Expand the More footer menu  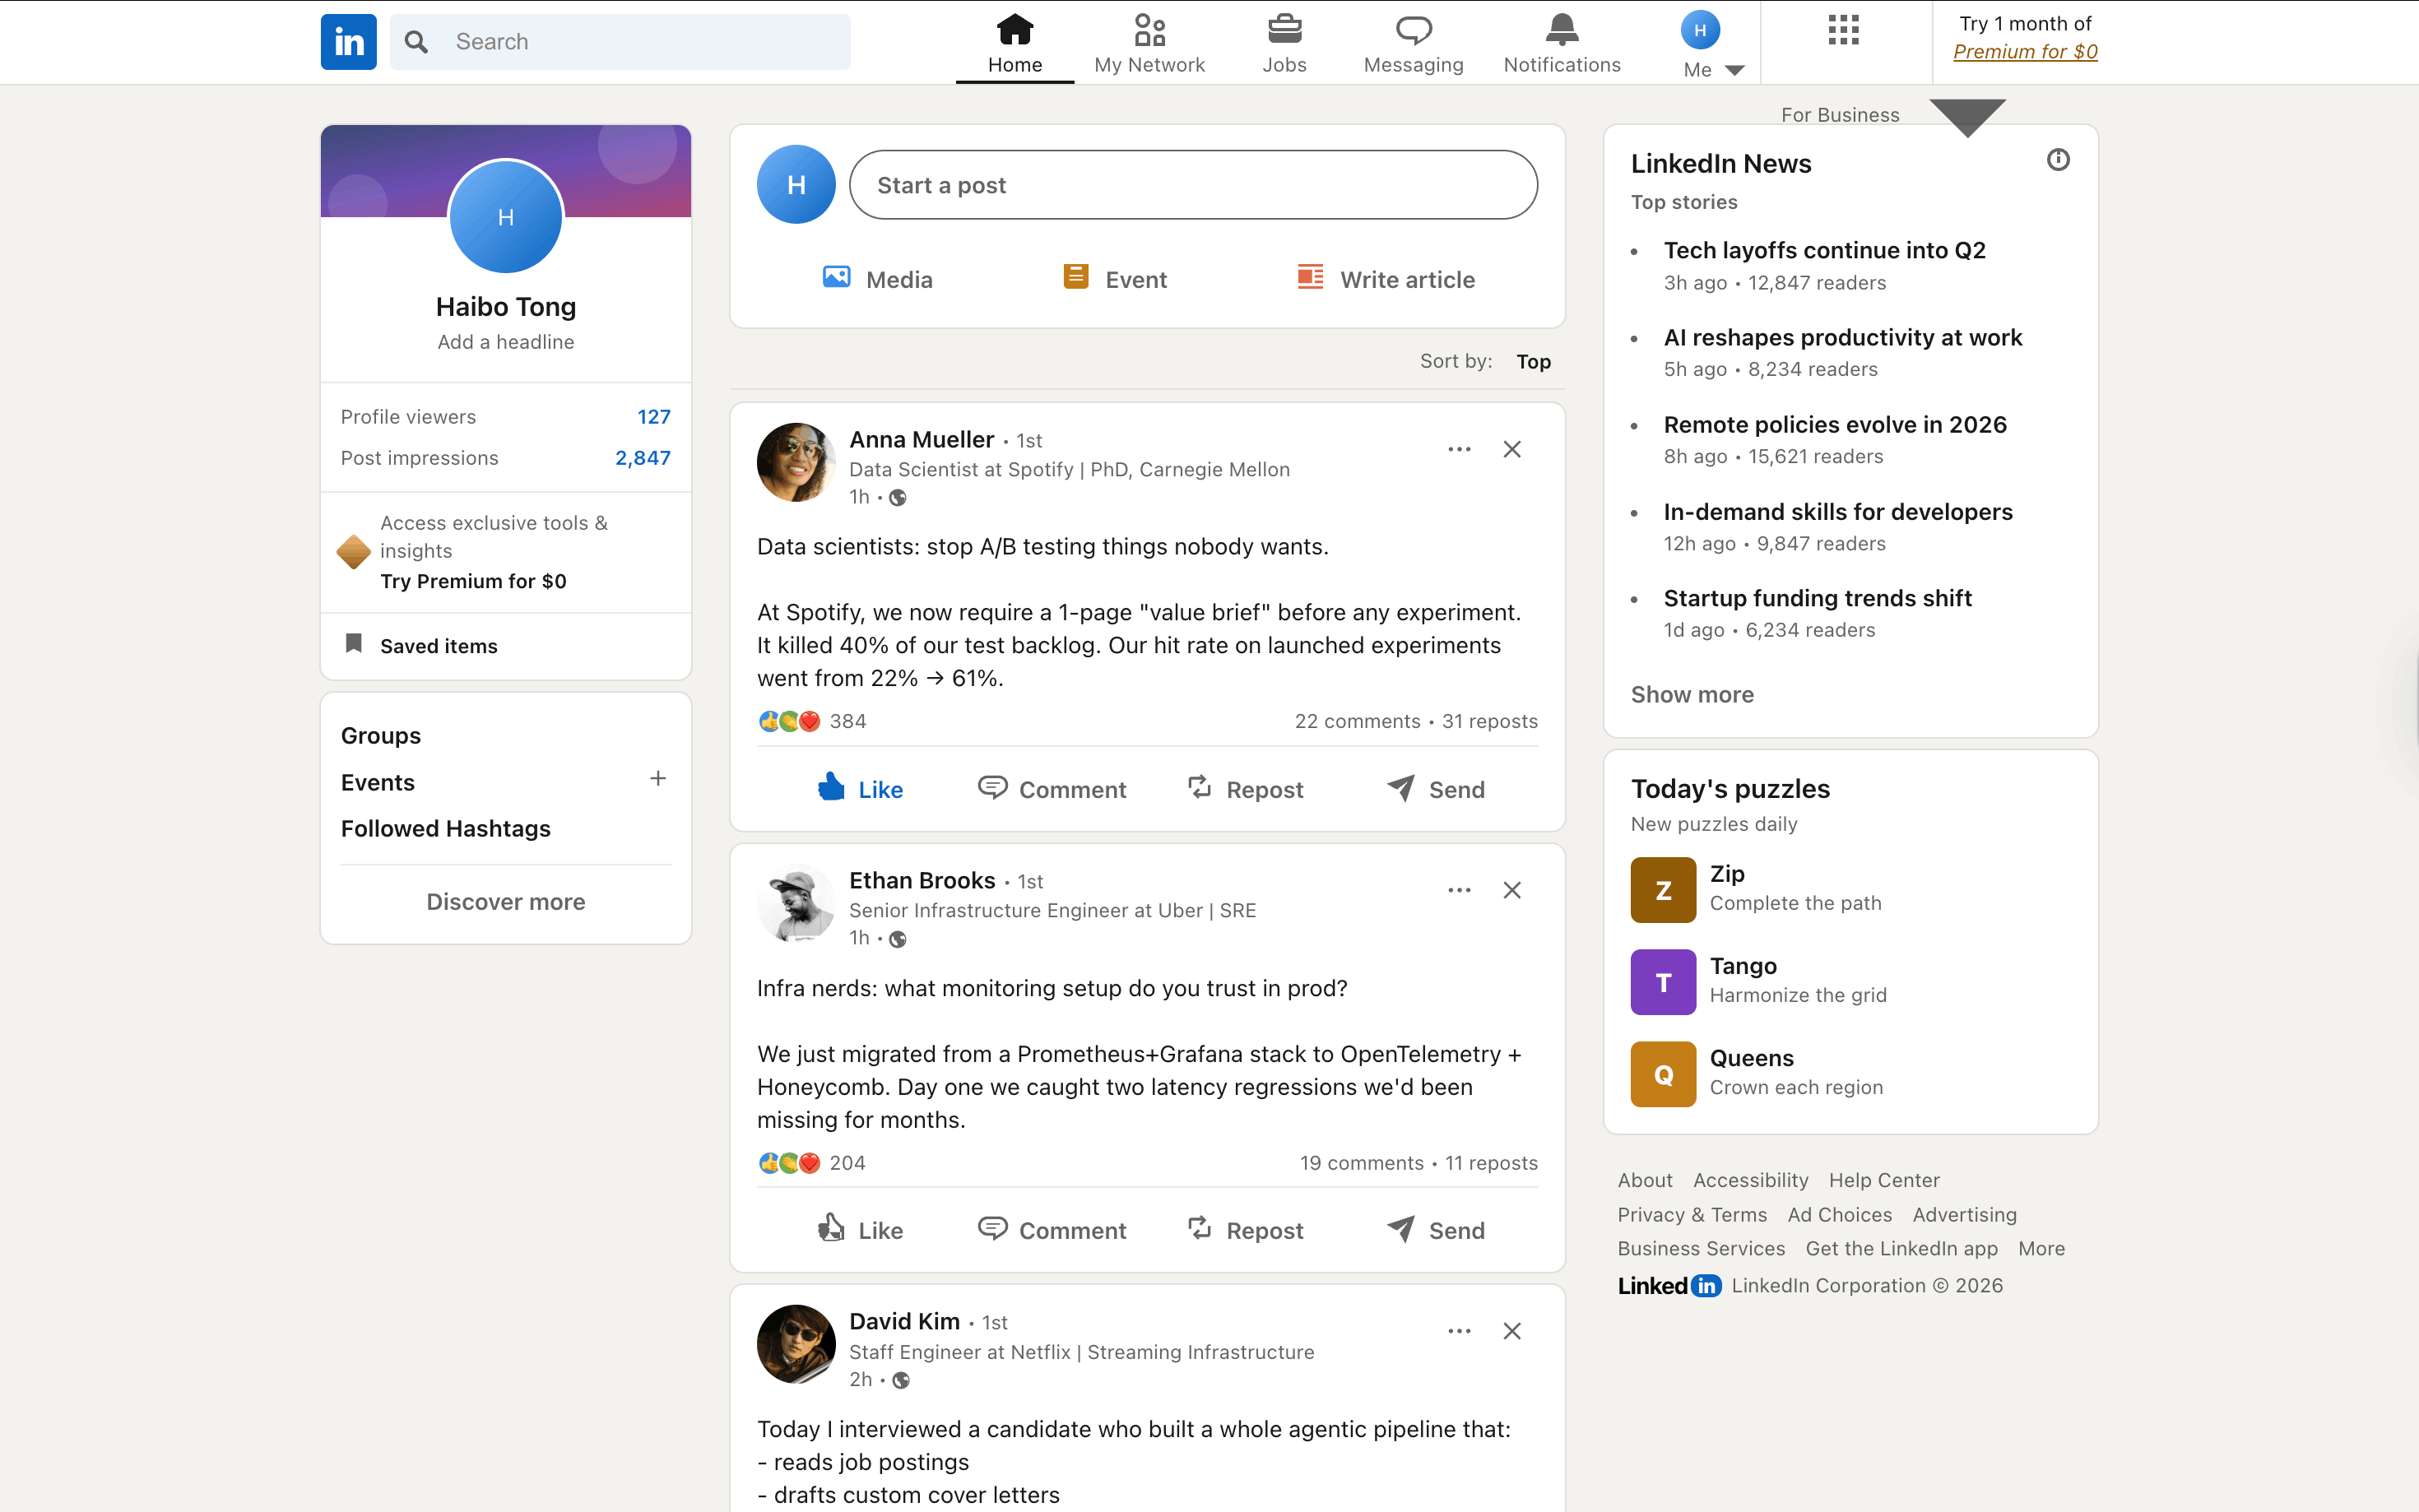pyautogui.click(x=2041, y=1248)
